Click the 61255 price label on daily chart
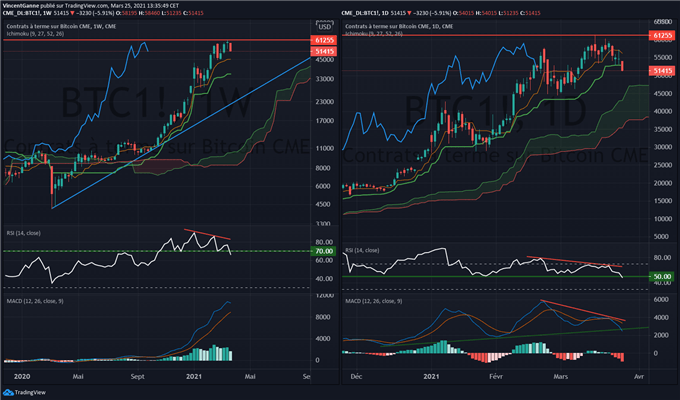This screenshot has height=400, width=680. 662,35
